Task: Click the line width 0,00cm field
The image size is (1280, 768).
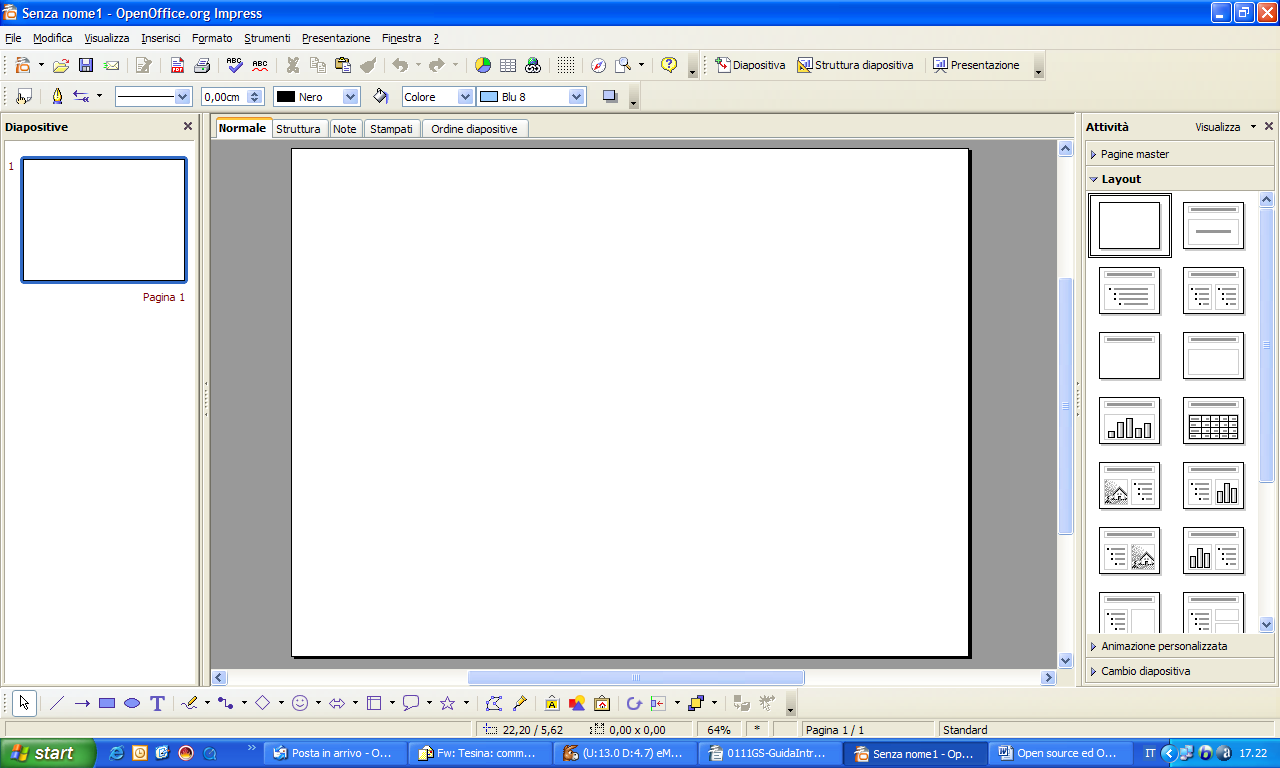Action: click(224, 97)
